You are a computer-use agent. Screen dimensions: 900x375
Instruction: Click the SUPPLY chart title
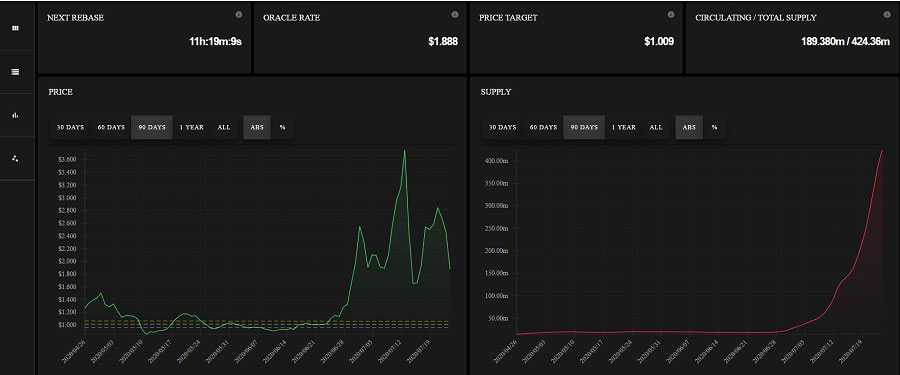pyautogui.click(x=496, y=92)
